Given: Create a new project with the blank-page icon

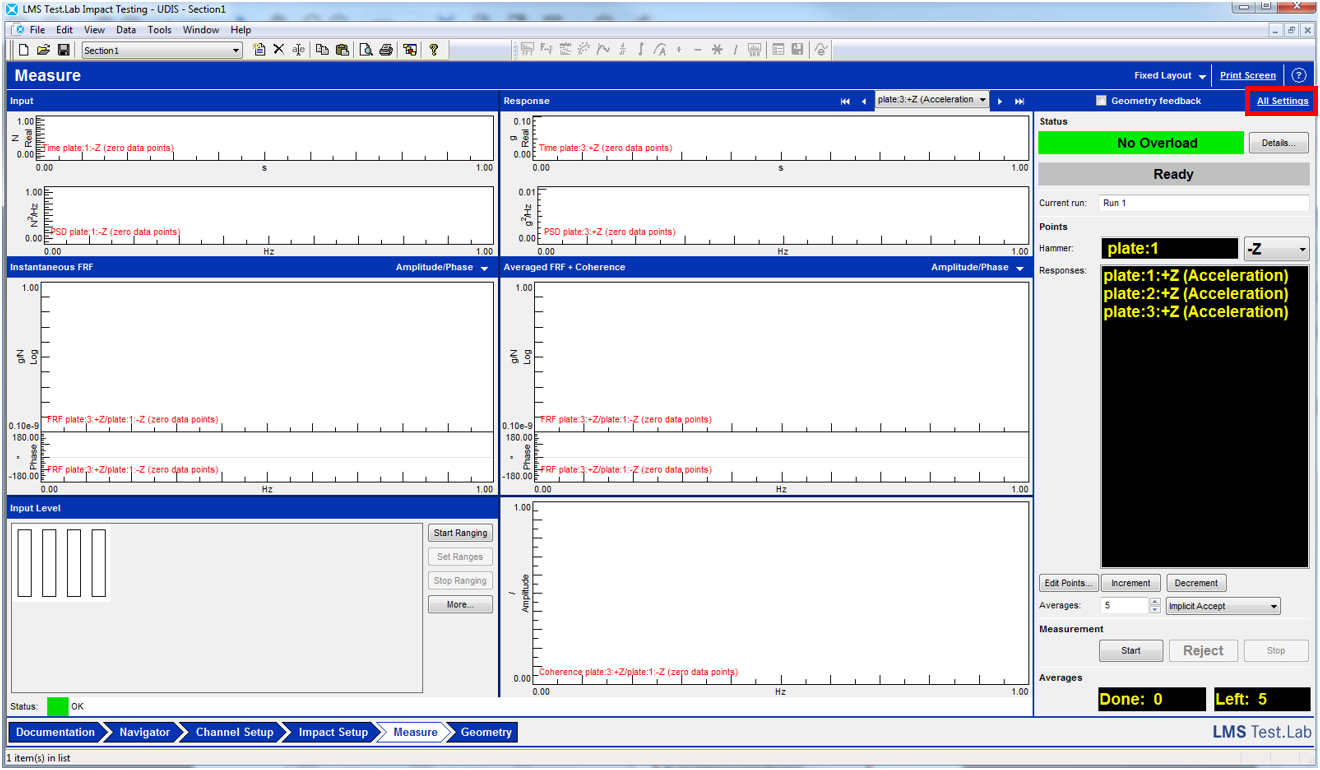Looking at the screenshot, I should [24, 50].
